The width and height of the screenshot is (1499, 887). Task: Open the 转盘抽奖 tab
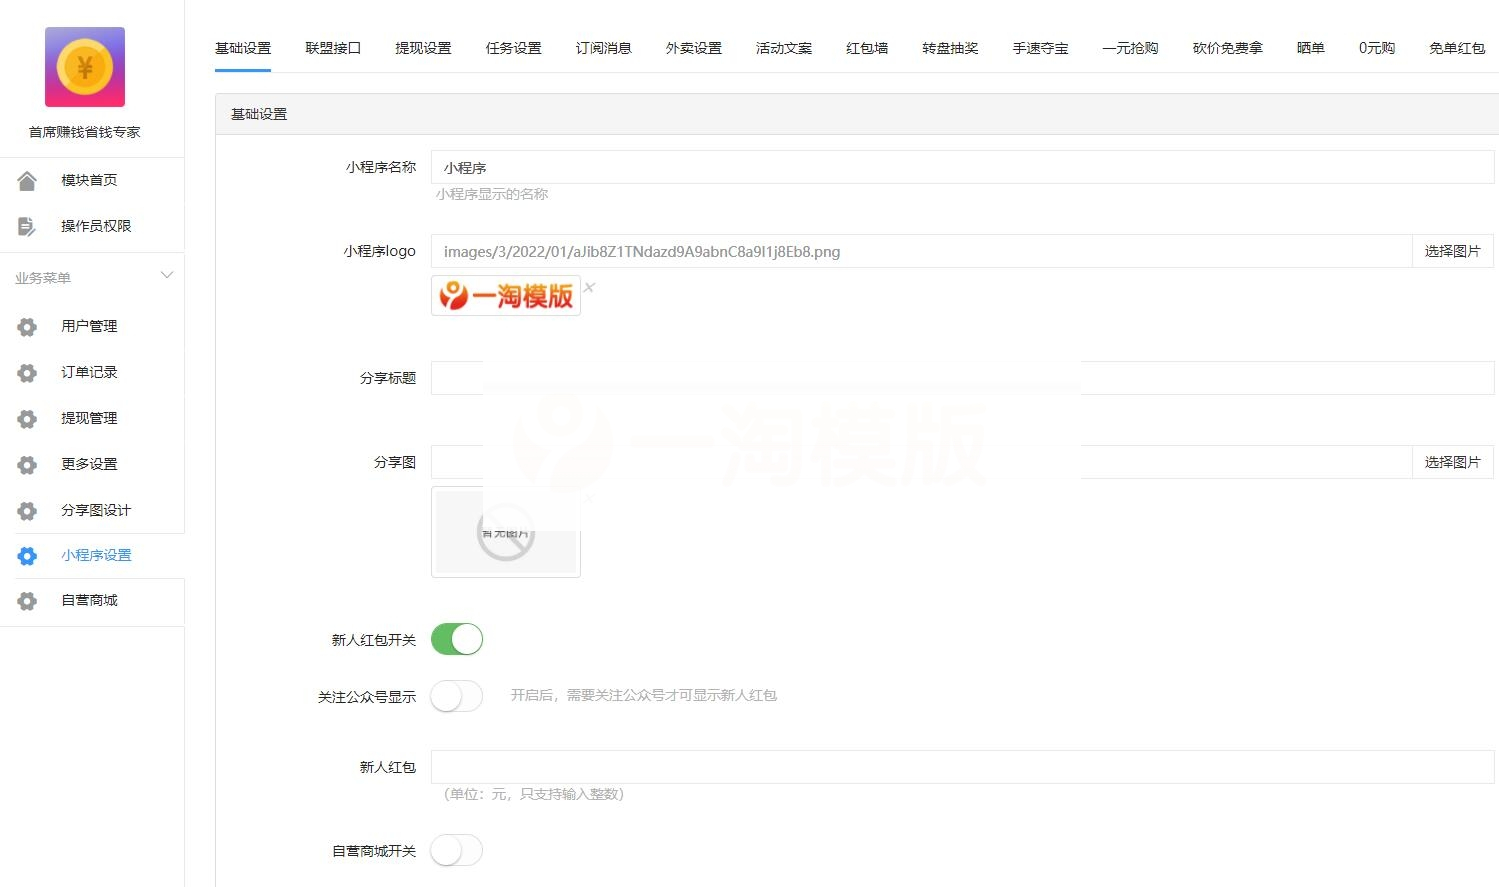click(x=948, y=47)
